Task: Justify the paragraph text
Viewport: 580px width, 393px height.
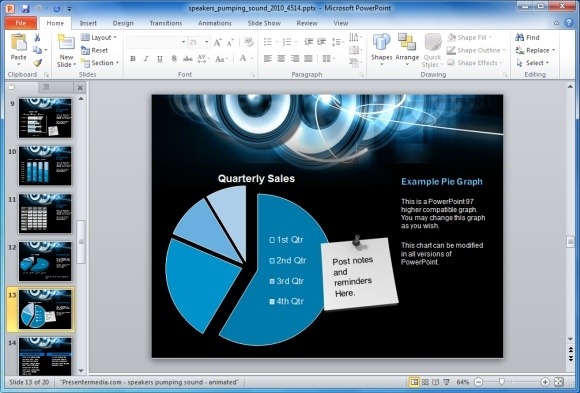Action: (x=308, y=58)
